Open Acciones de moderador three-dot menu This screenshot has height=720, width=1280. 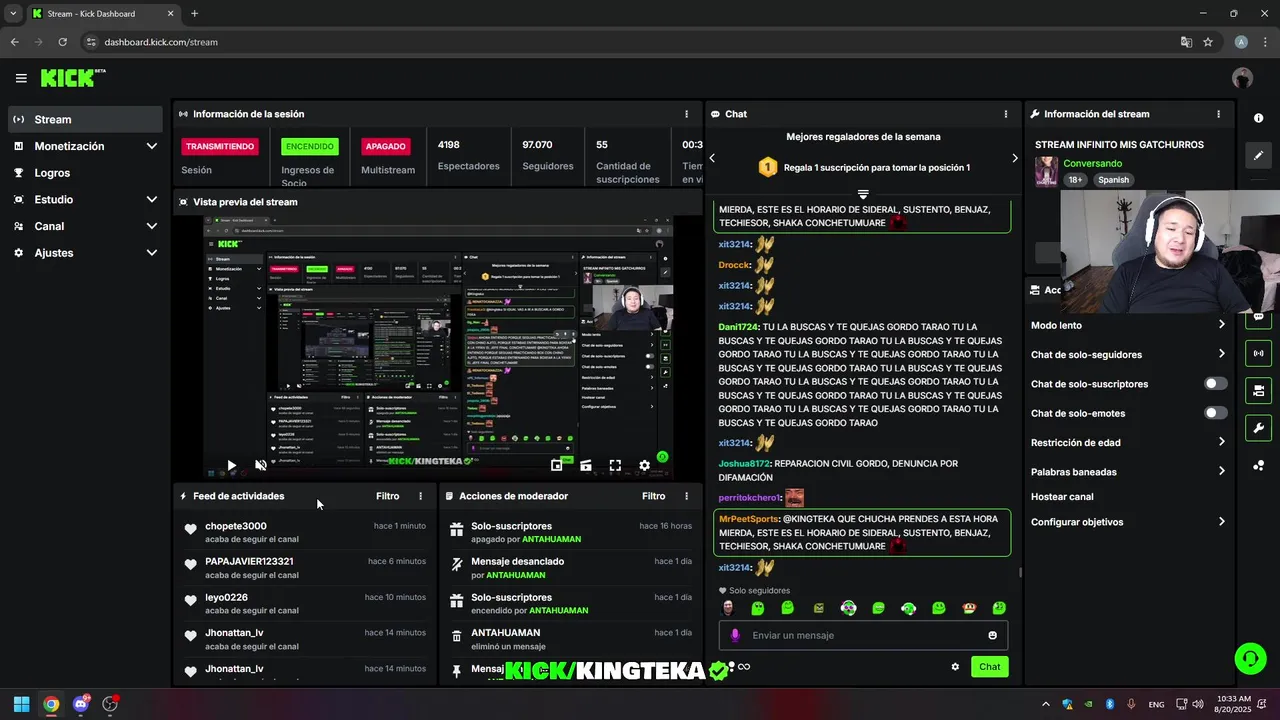pos(686,496)
